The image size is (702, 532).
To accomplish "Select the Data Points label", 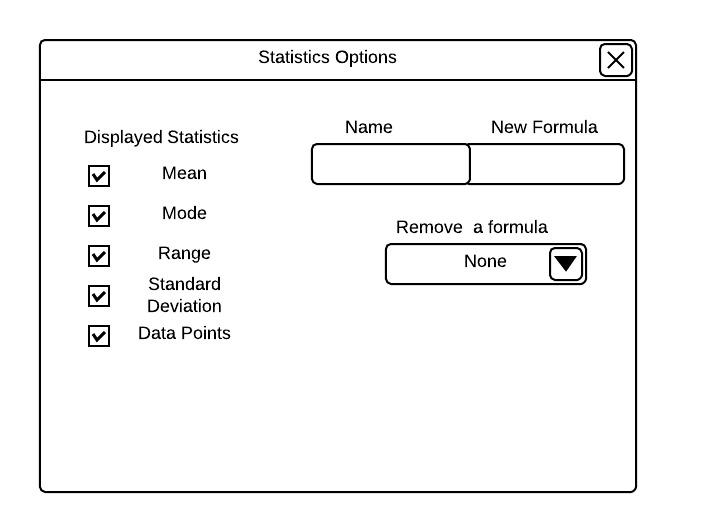I will [184, 333].
